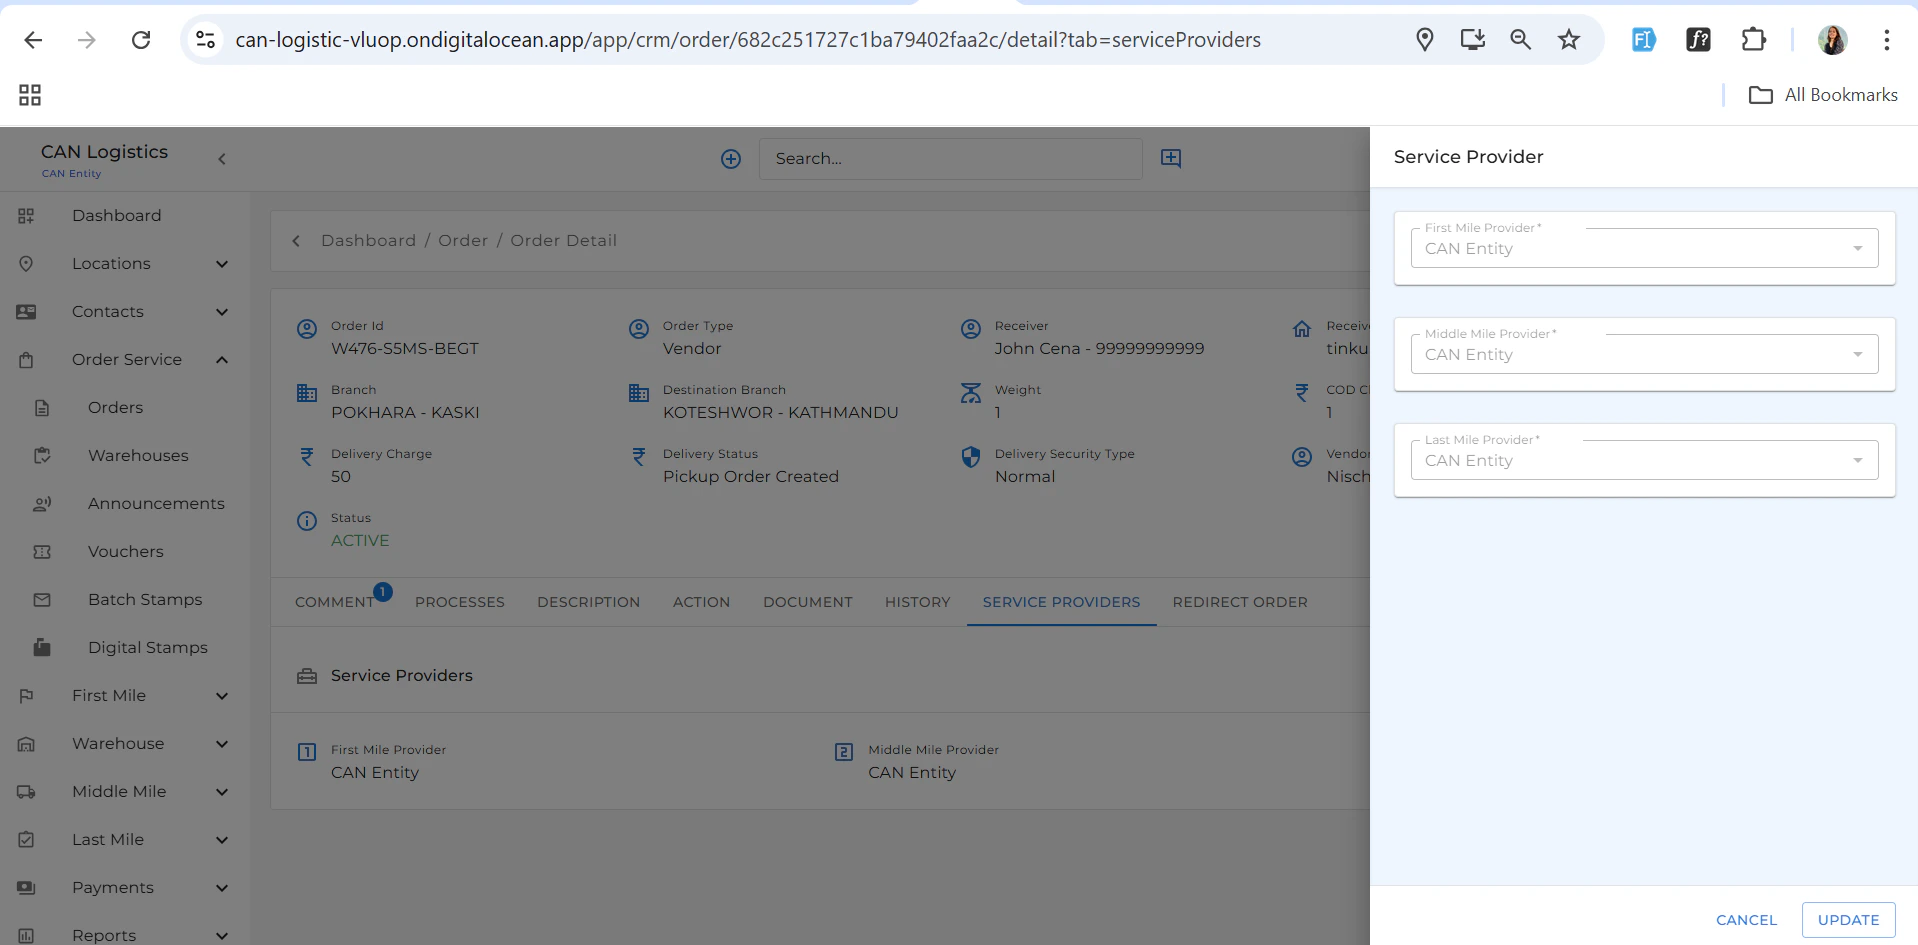This screenshot has width=1918, height=945.
Task: Click the Middle Mile Provider number-two icon
Action: 844,752
